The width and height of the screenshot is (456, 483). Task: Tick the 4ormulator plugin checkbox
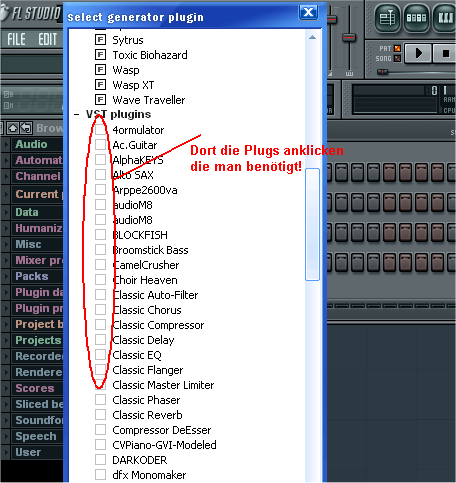click(100, 130)
